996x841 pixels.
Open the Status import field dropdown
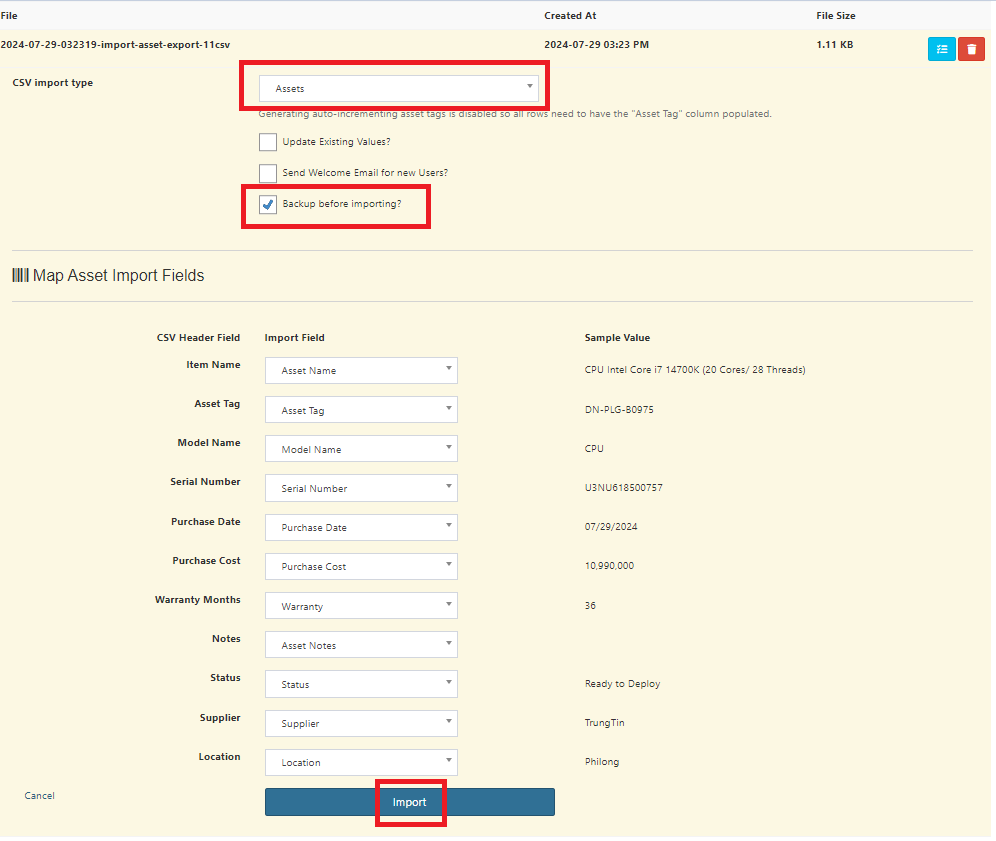click(x=361, y=684)
